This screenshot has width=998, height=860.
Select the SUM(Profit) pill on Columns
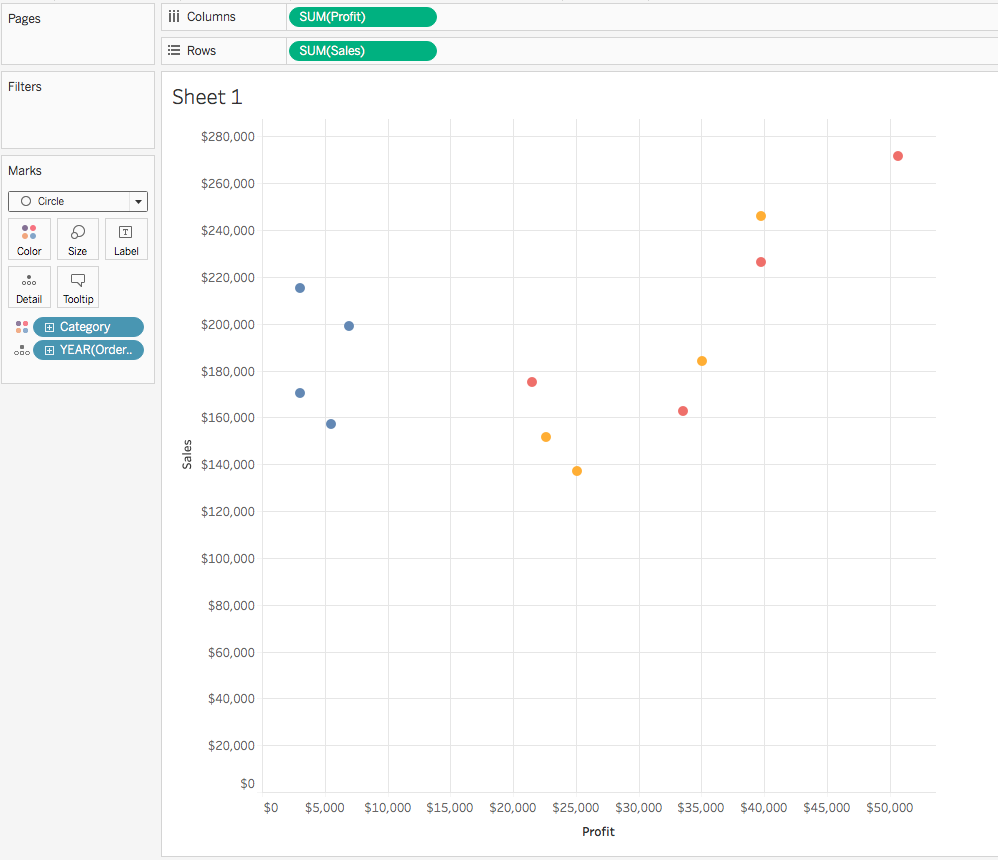362,16
